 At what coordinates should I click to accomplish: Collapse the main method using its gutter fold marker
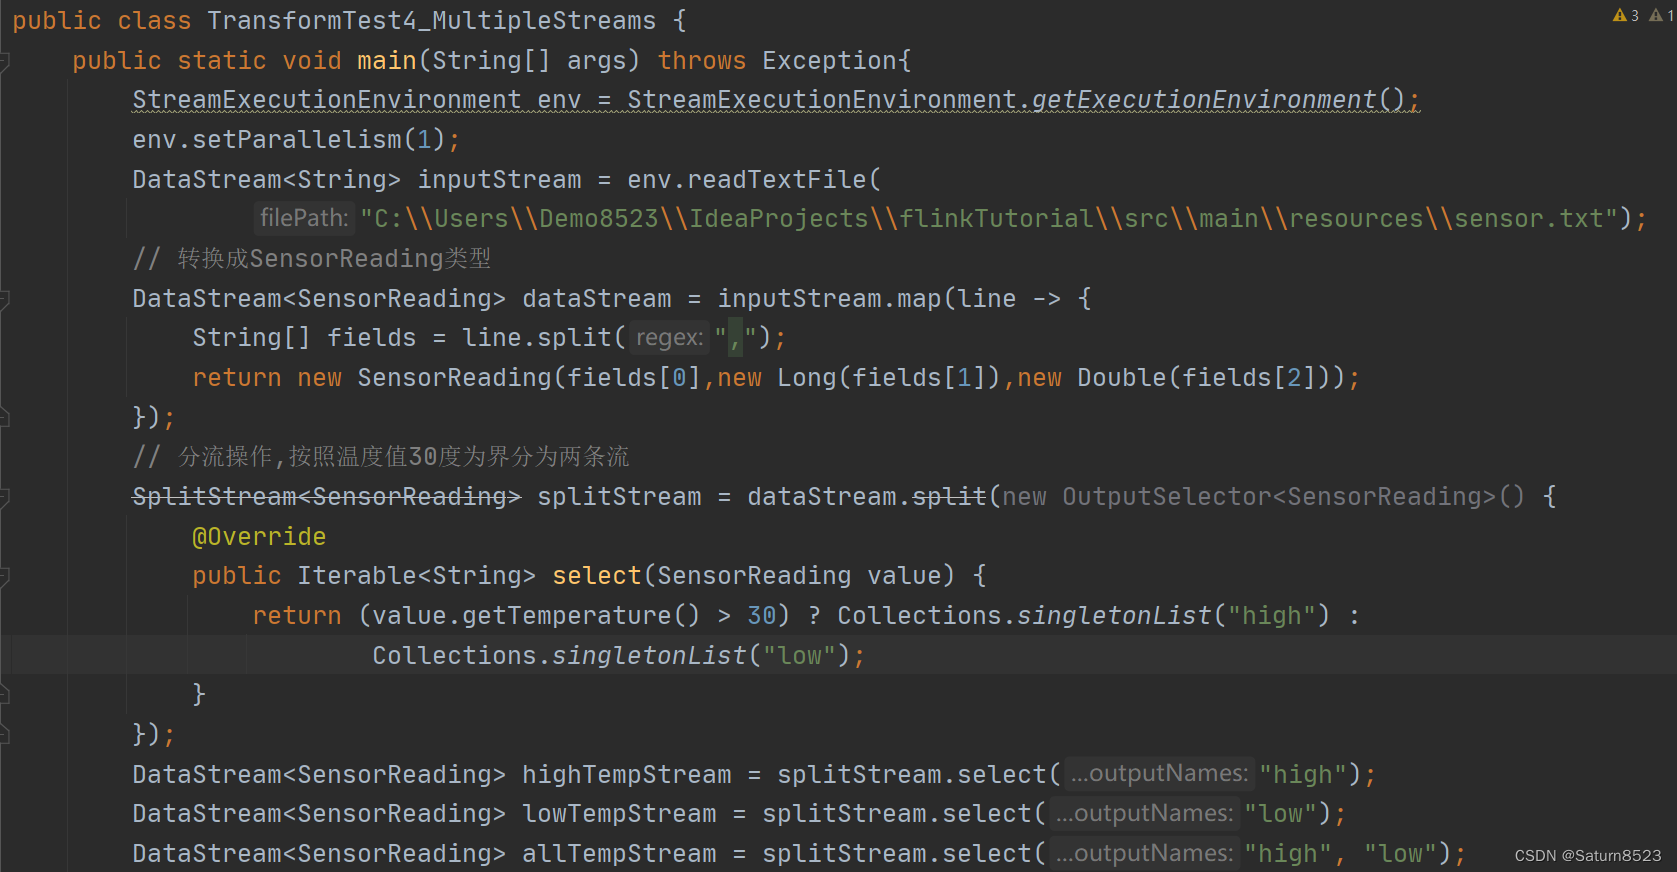[x=4, y=62]
